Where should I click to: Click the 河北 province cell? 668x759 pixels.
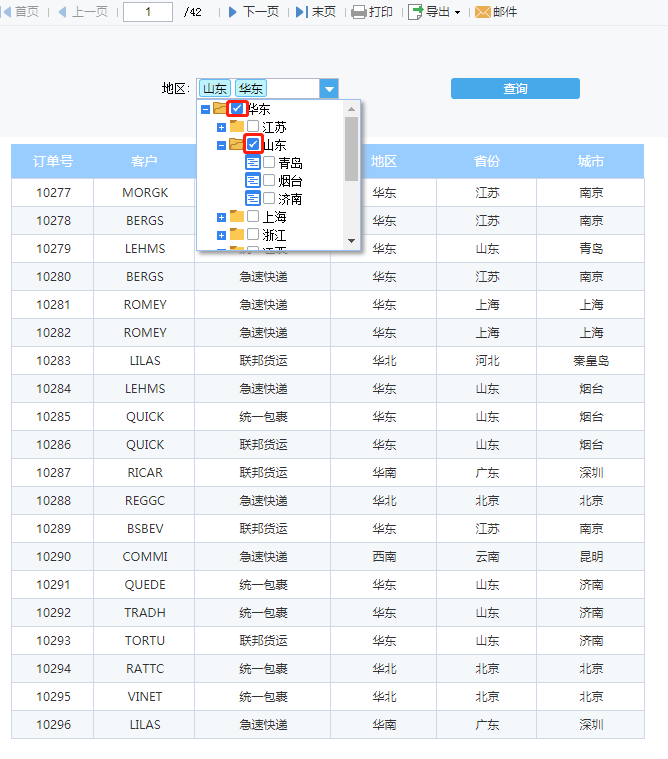[x=486, y=361]
